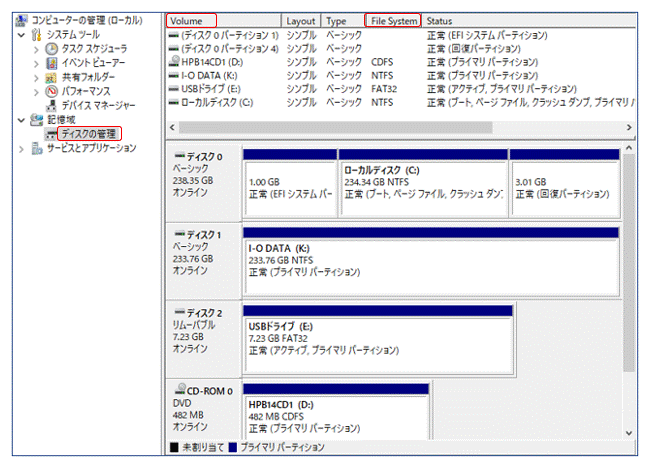Viewport: 651px width, 466px height.
Task: Click the Services and Applications icon
Action: pos(37,148)
